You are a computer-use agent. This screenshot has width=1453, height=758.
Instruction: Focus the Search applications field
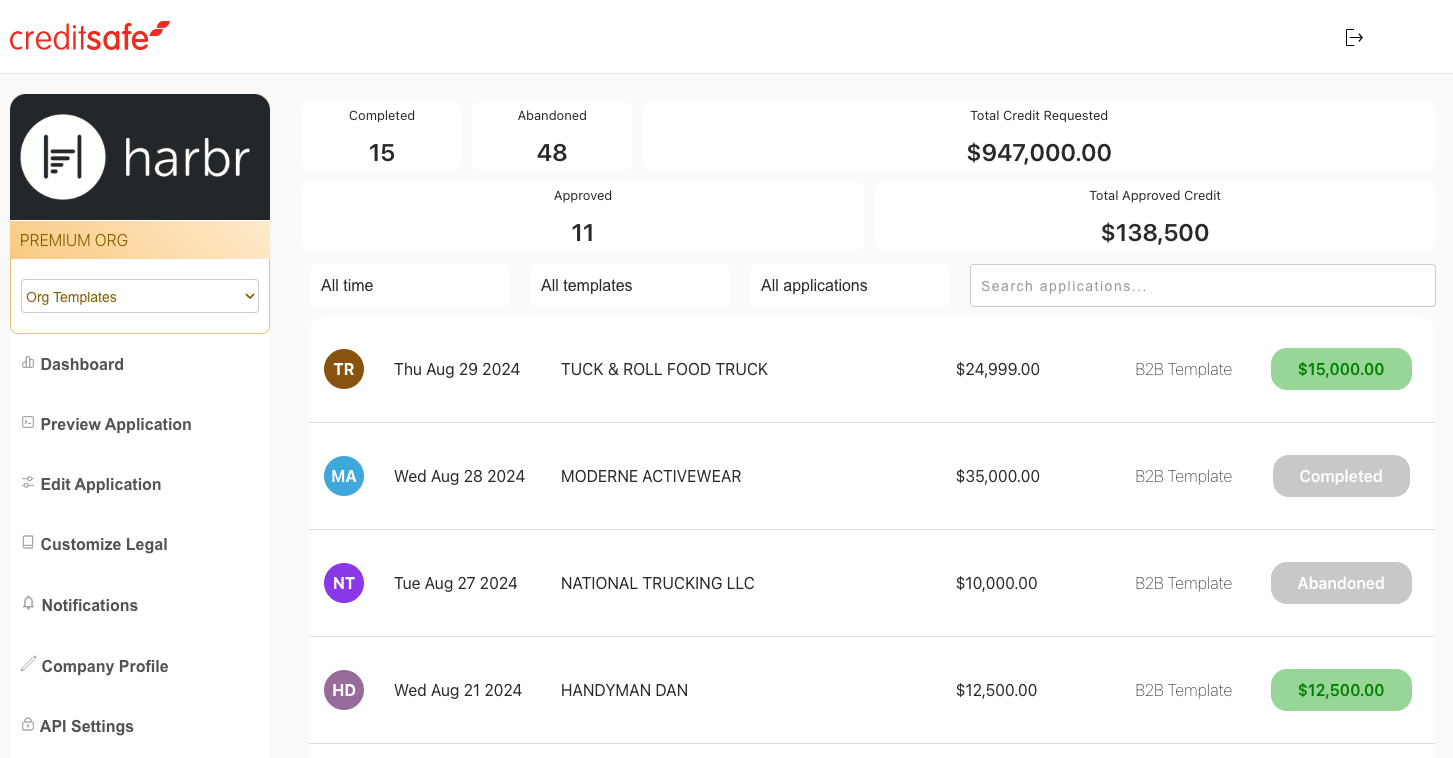coord(1202,286)
